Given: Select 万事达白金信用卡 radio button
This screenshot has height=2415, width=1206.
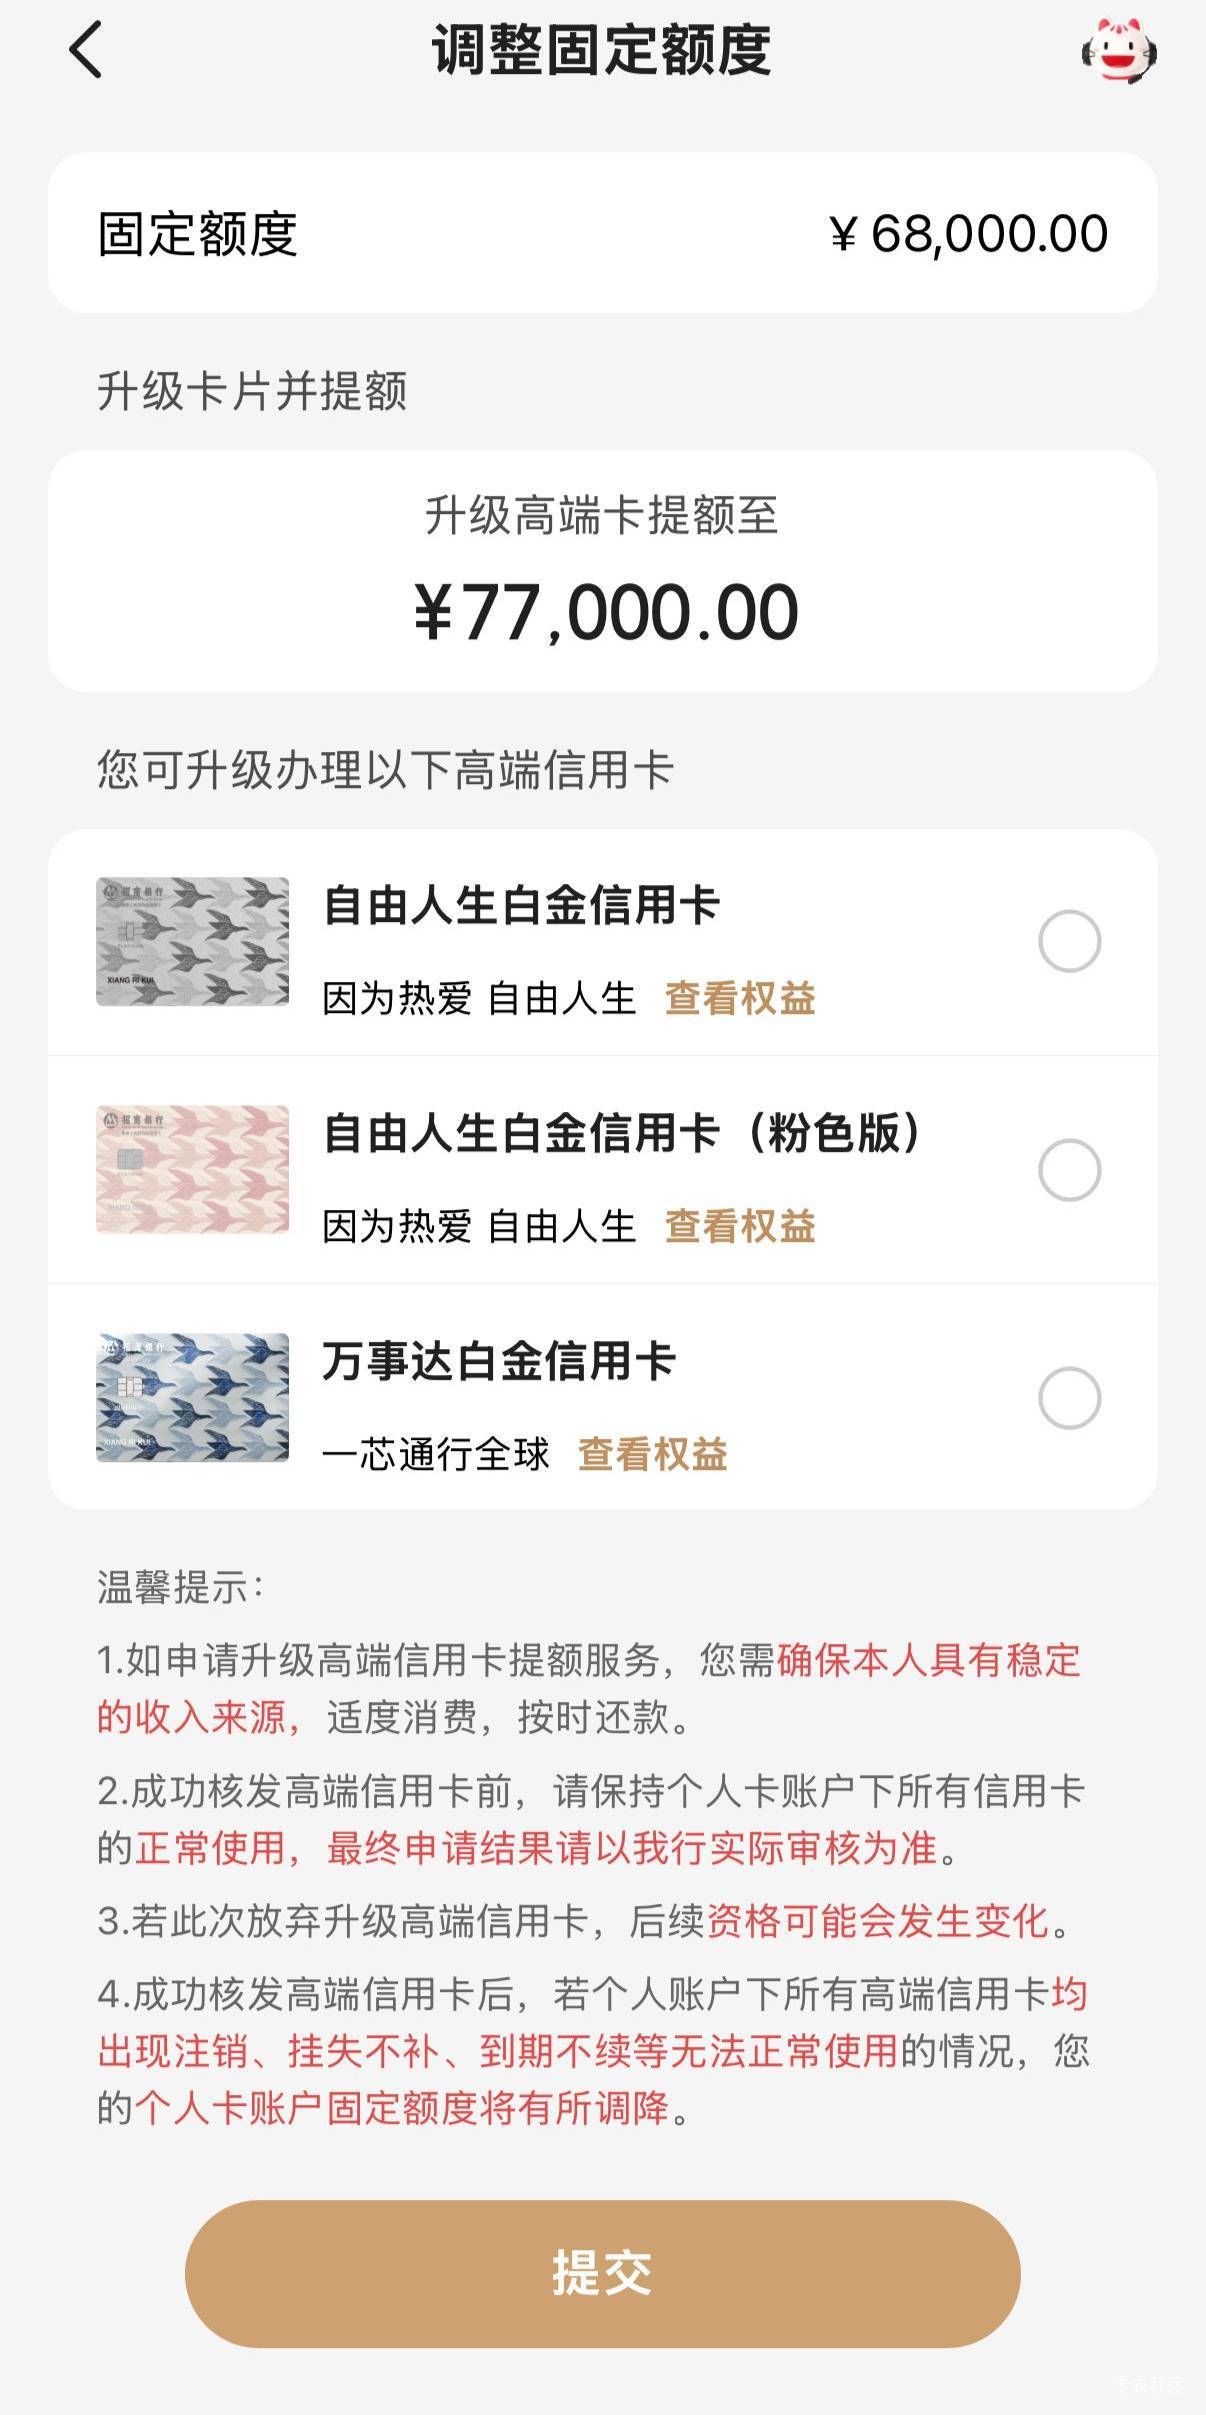Looking at the screenshot, I should coord(1069,1397).
